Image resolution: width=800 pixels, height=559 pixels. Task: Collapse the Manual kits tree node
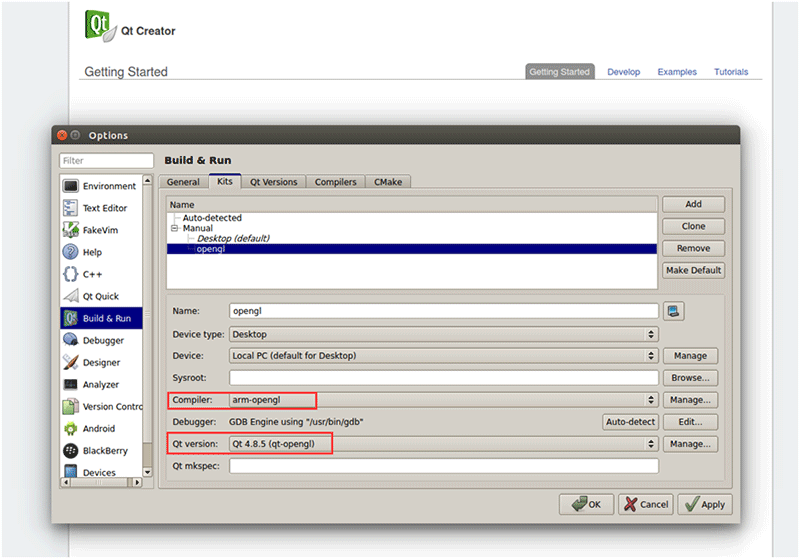174,228
